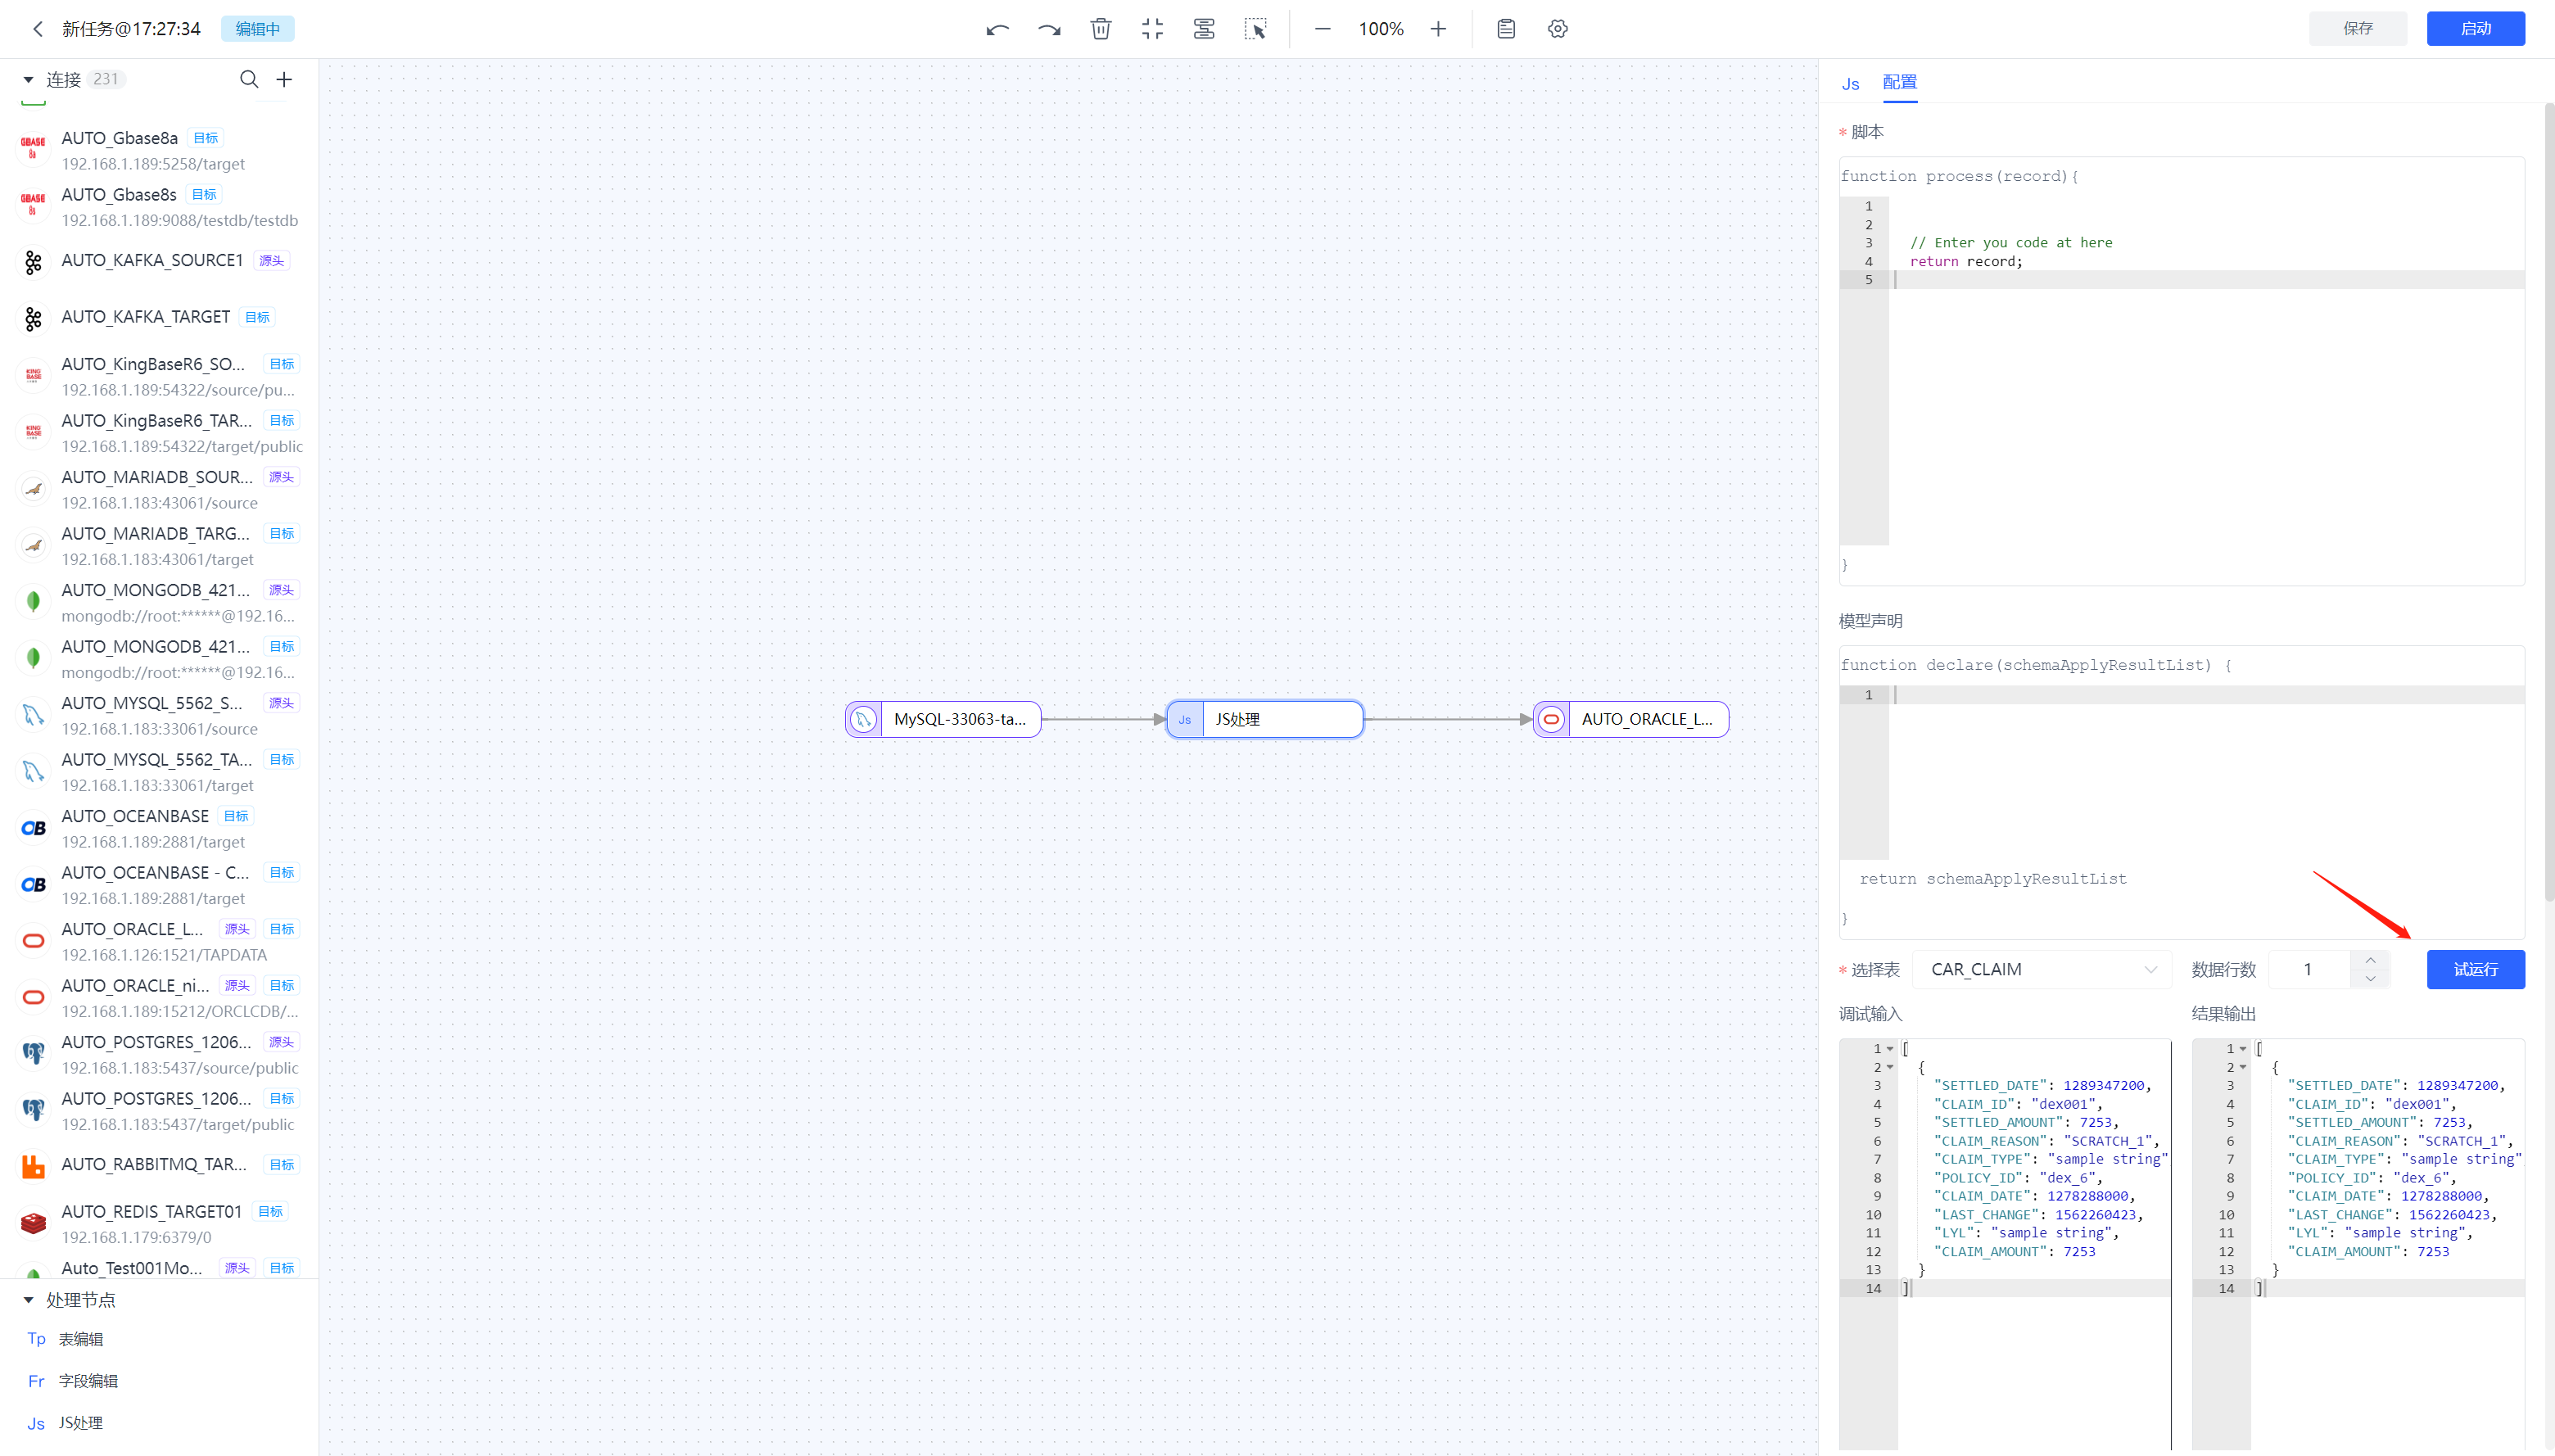The width and height of the screenshot is (2555, 1456).
Task: Add new connection with plus icon
Action: [x=284, y=79]
